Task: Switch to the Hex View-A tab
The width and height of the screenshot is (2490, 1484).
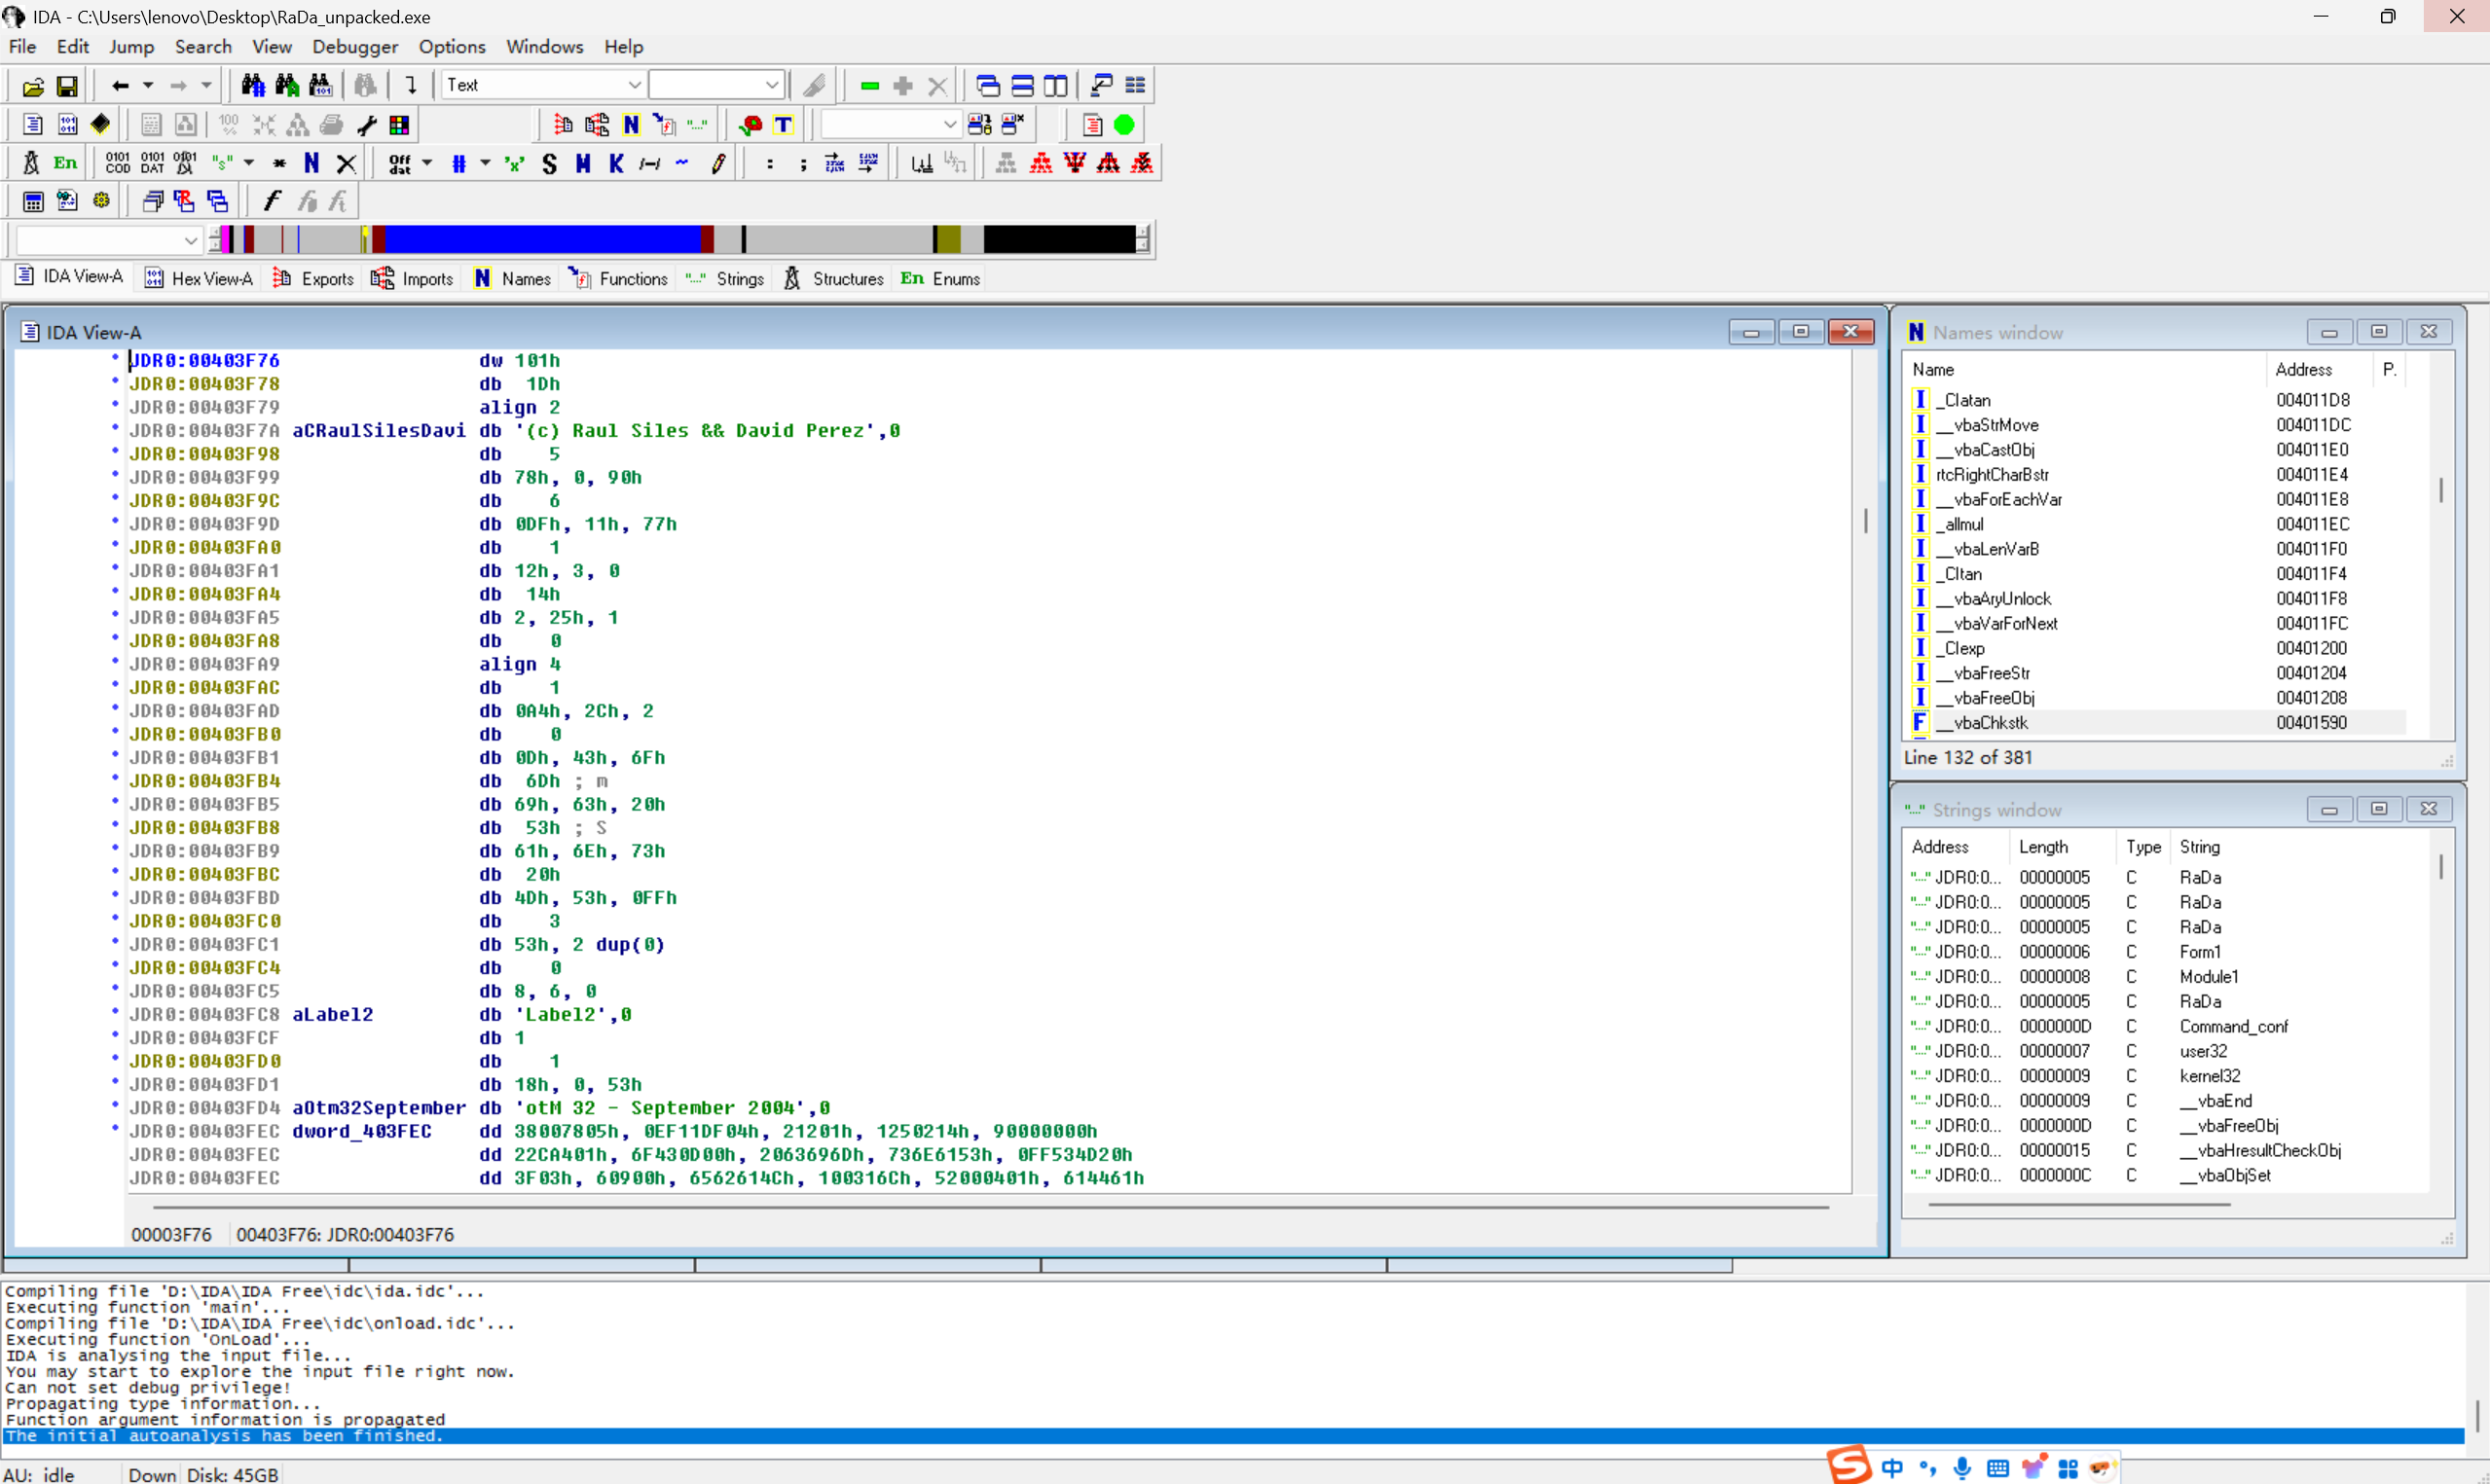Action: (x=199, y=279)
